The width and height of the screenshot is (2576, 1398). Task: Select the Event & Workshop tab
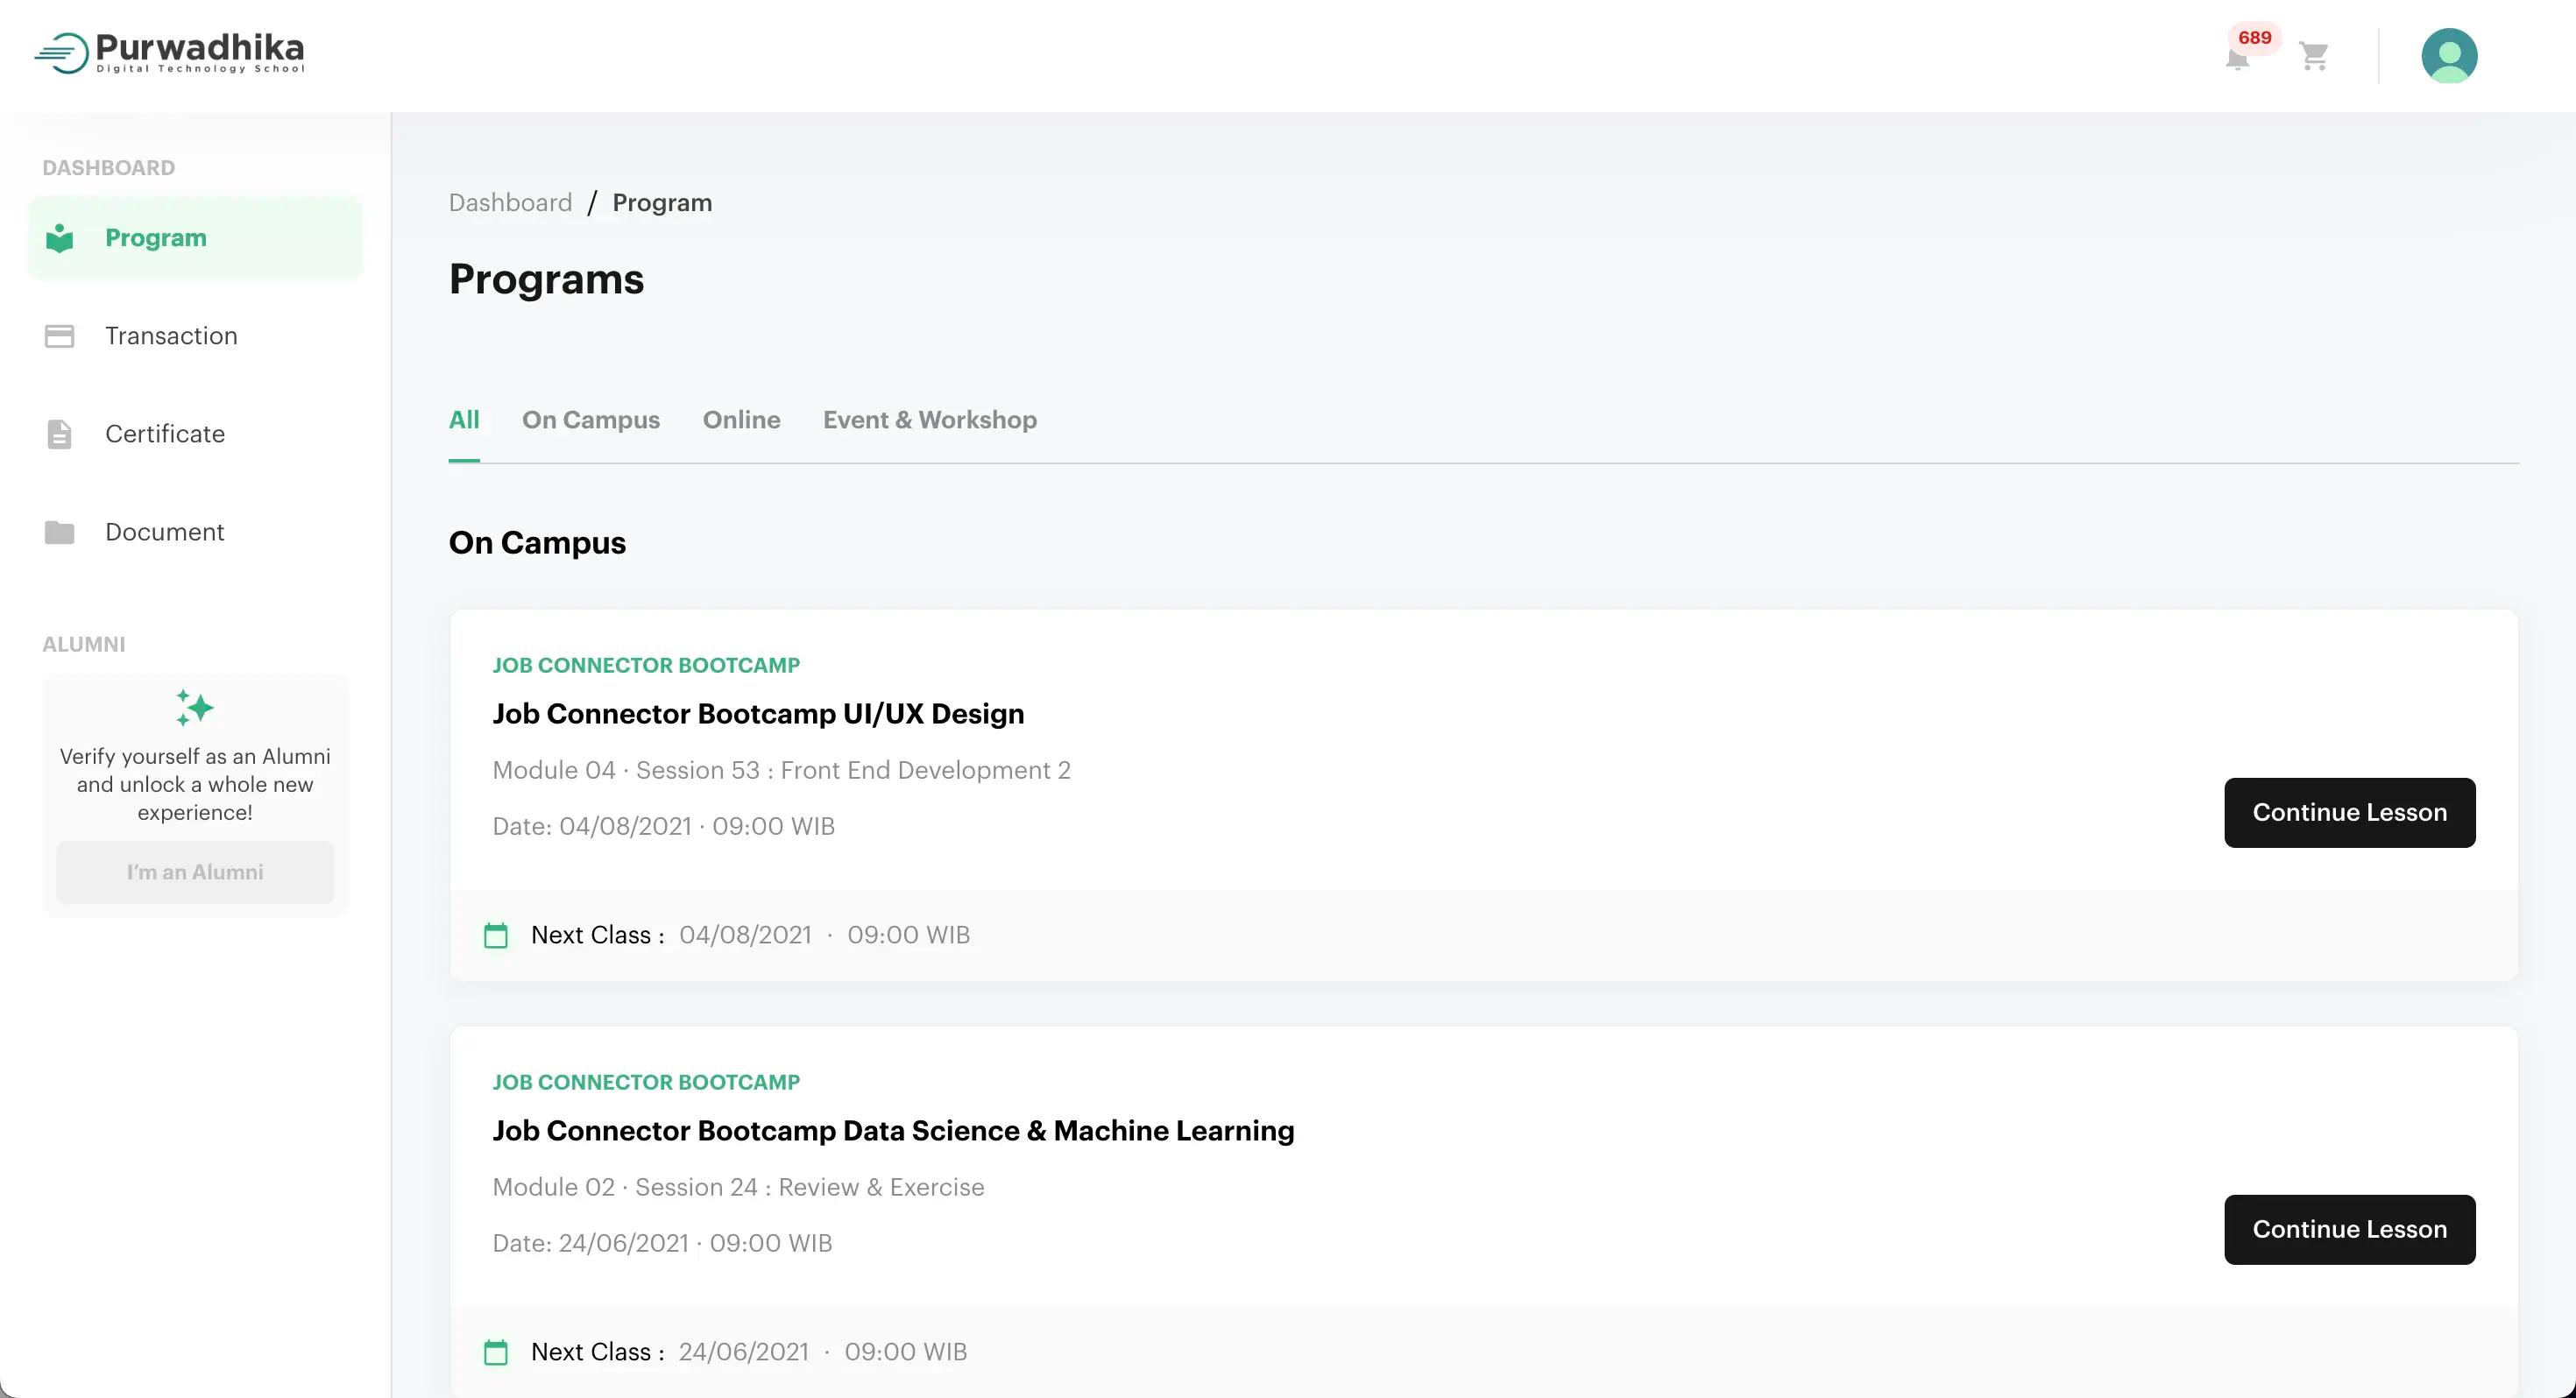(929, 420)
